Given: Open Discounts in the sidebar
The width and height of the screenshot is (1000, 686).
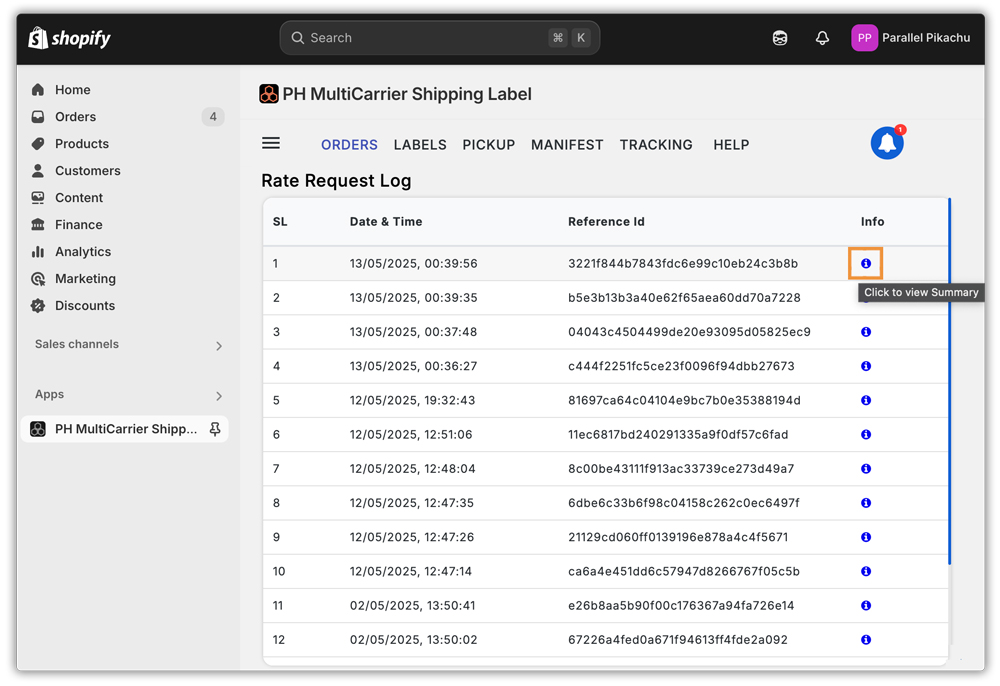Looking at the screenshot, I should [x=85, y=305].
